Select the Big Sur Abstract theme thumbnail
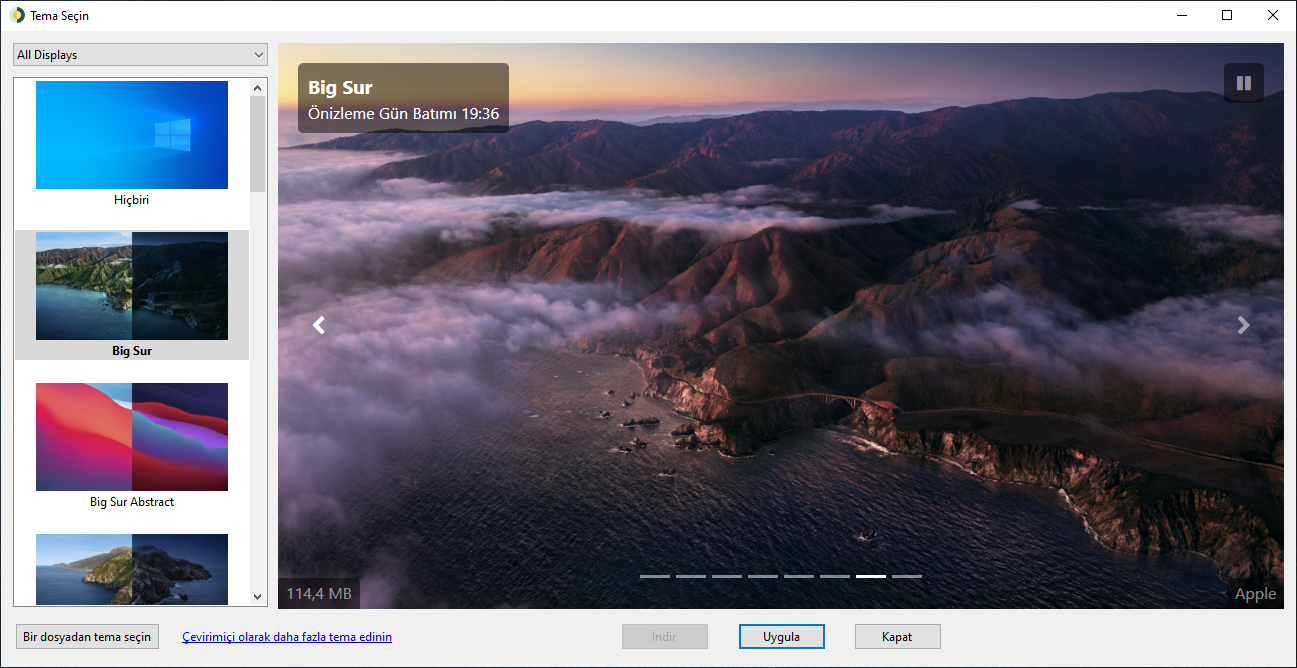1297x668 pixels. (132, 437)
